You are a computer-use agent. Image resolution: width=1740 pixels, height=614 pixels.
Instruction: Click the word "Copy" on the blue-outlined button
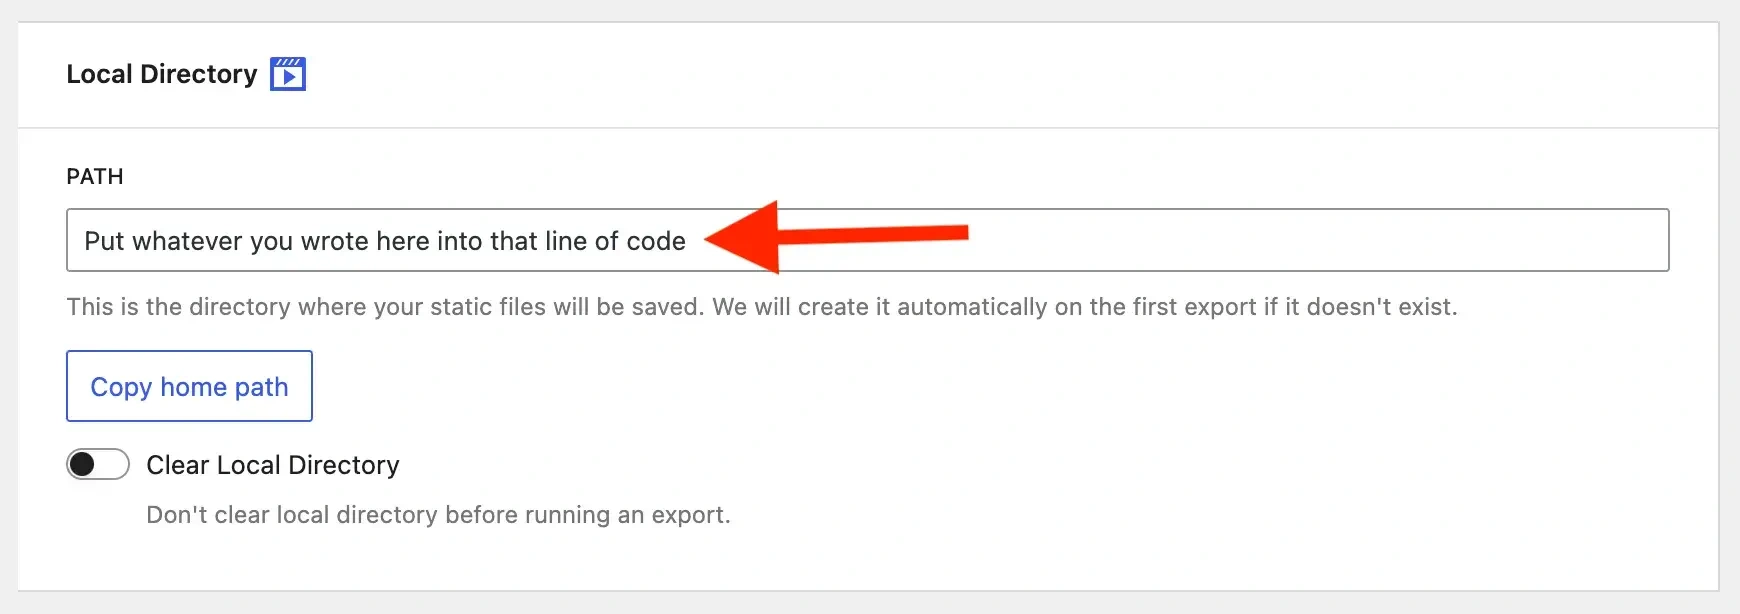click(121, 387)
